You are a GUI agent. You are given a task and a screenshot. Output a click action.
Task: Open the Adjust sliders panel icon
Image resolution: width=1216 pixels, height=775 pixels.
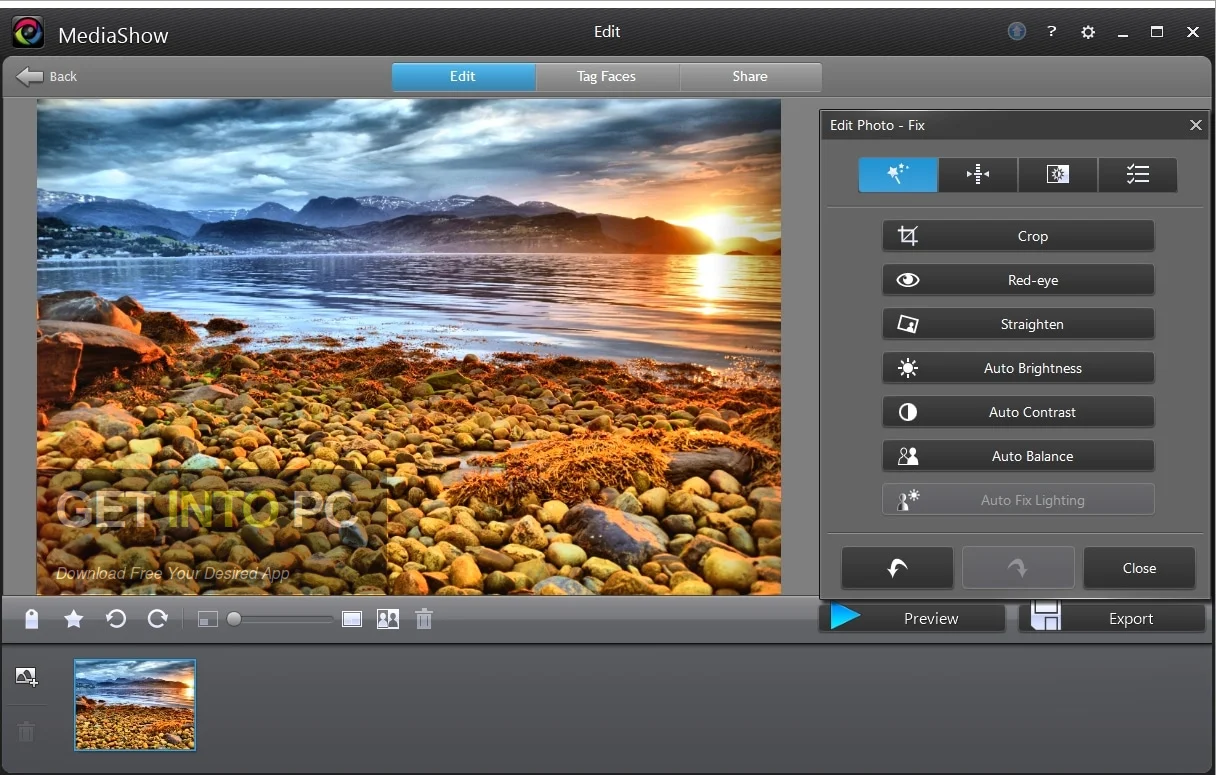point(977,174)
